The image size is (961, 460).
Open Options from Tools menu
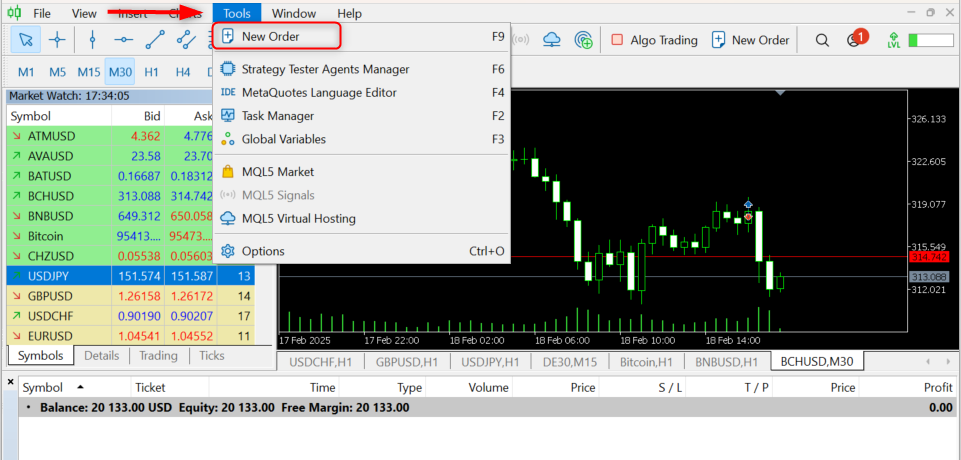tap(362, 251)
